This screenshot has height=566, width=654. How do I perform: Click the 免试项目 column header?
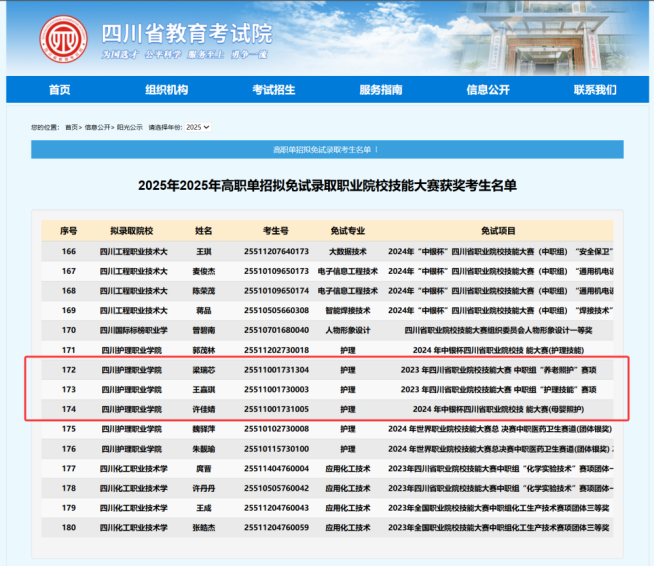498,231
